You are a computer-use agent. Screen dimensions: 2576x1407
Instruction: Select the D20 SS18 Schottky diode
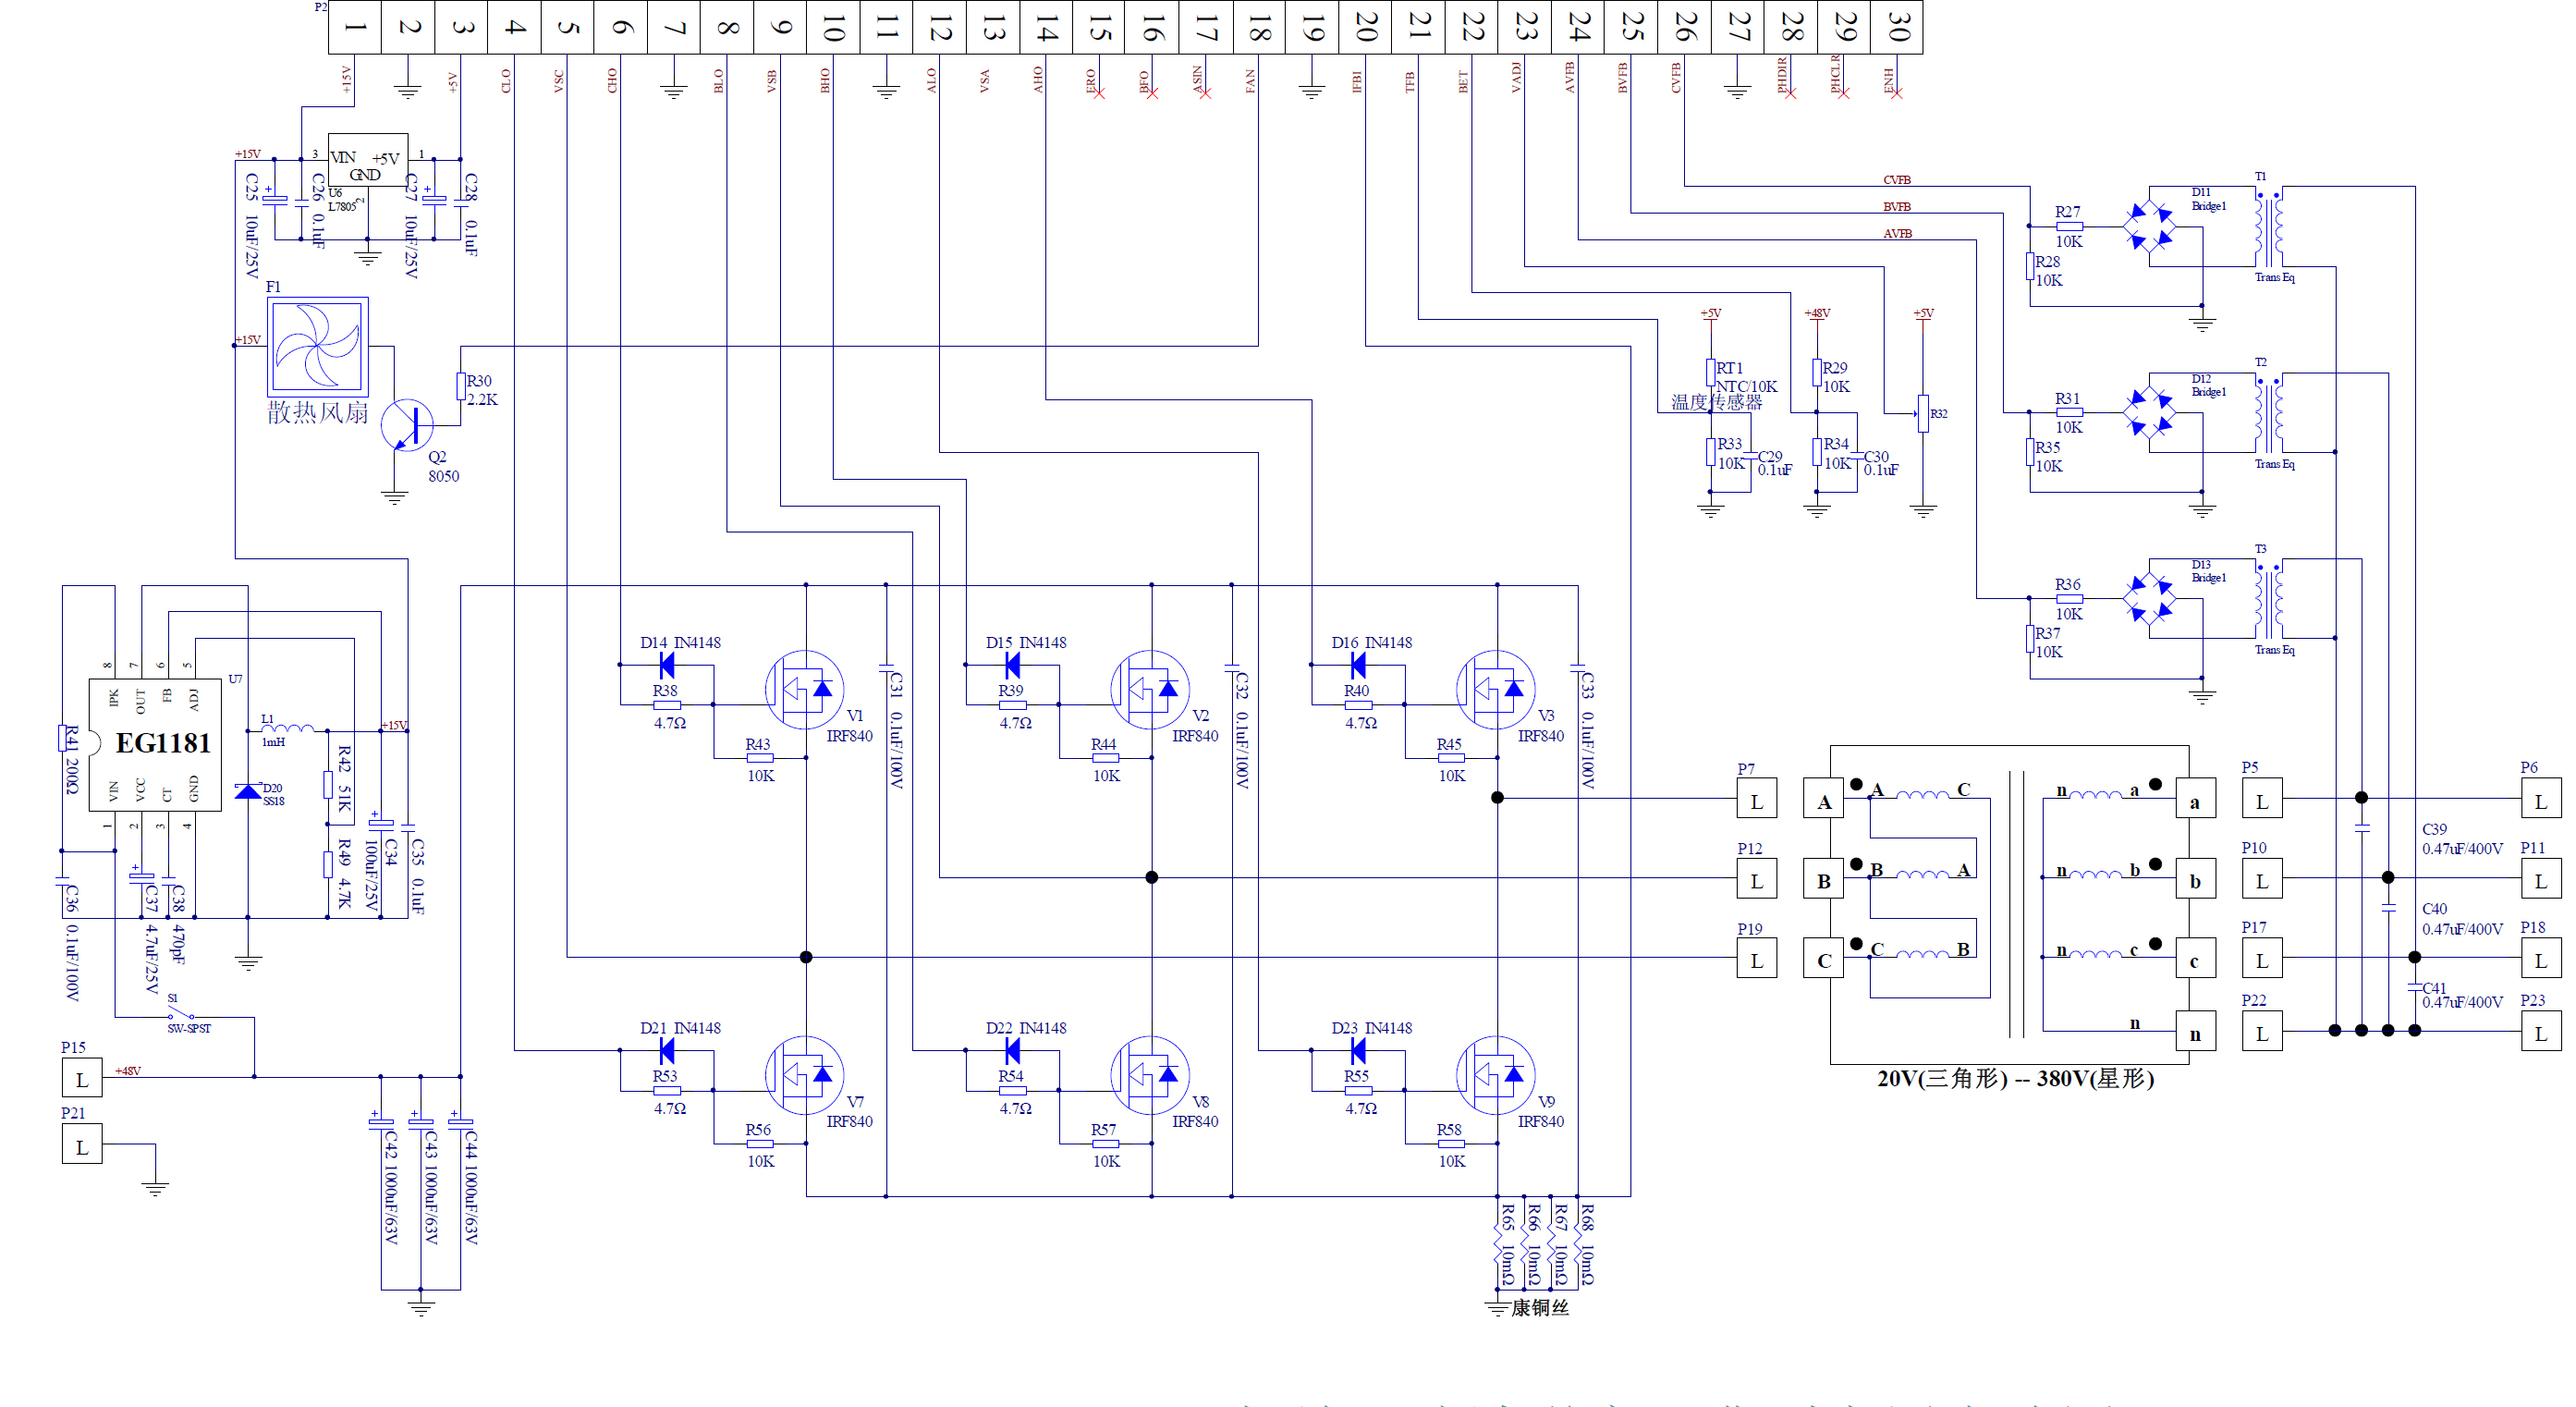[248, 791]
